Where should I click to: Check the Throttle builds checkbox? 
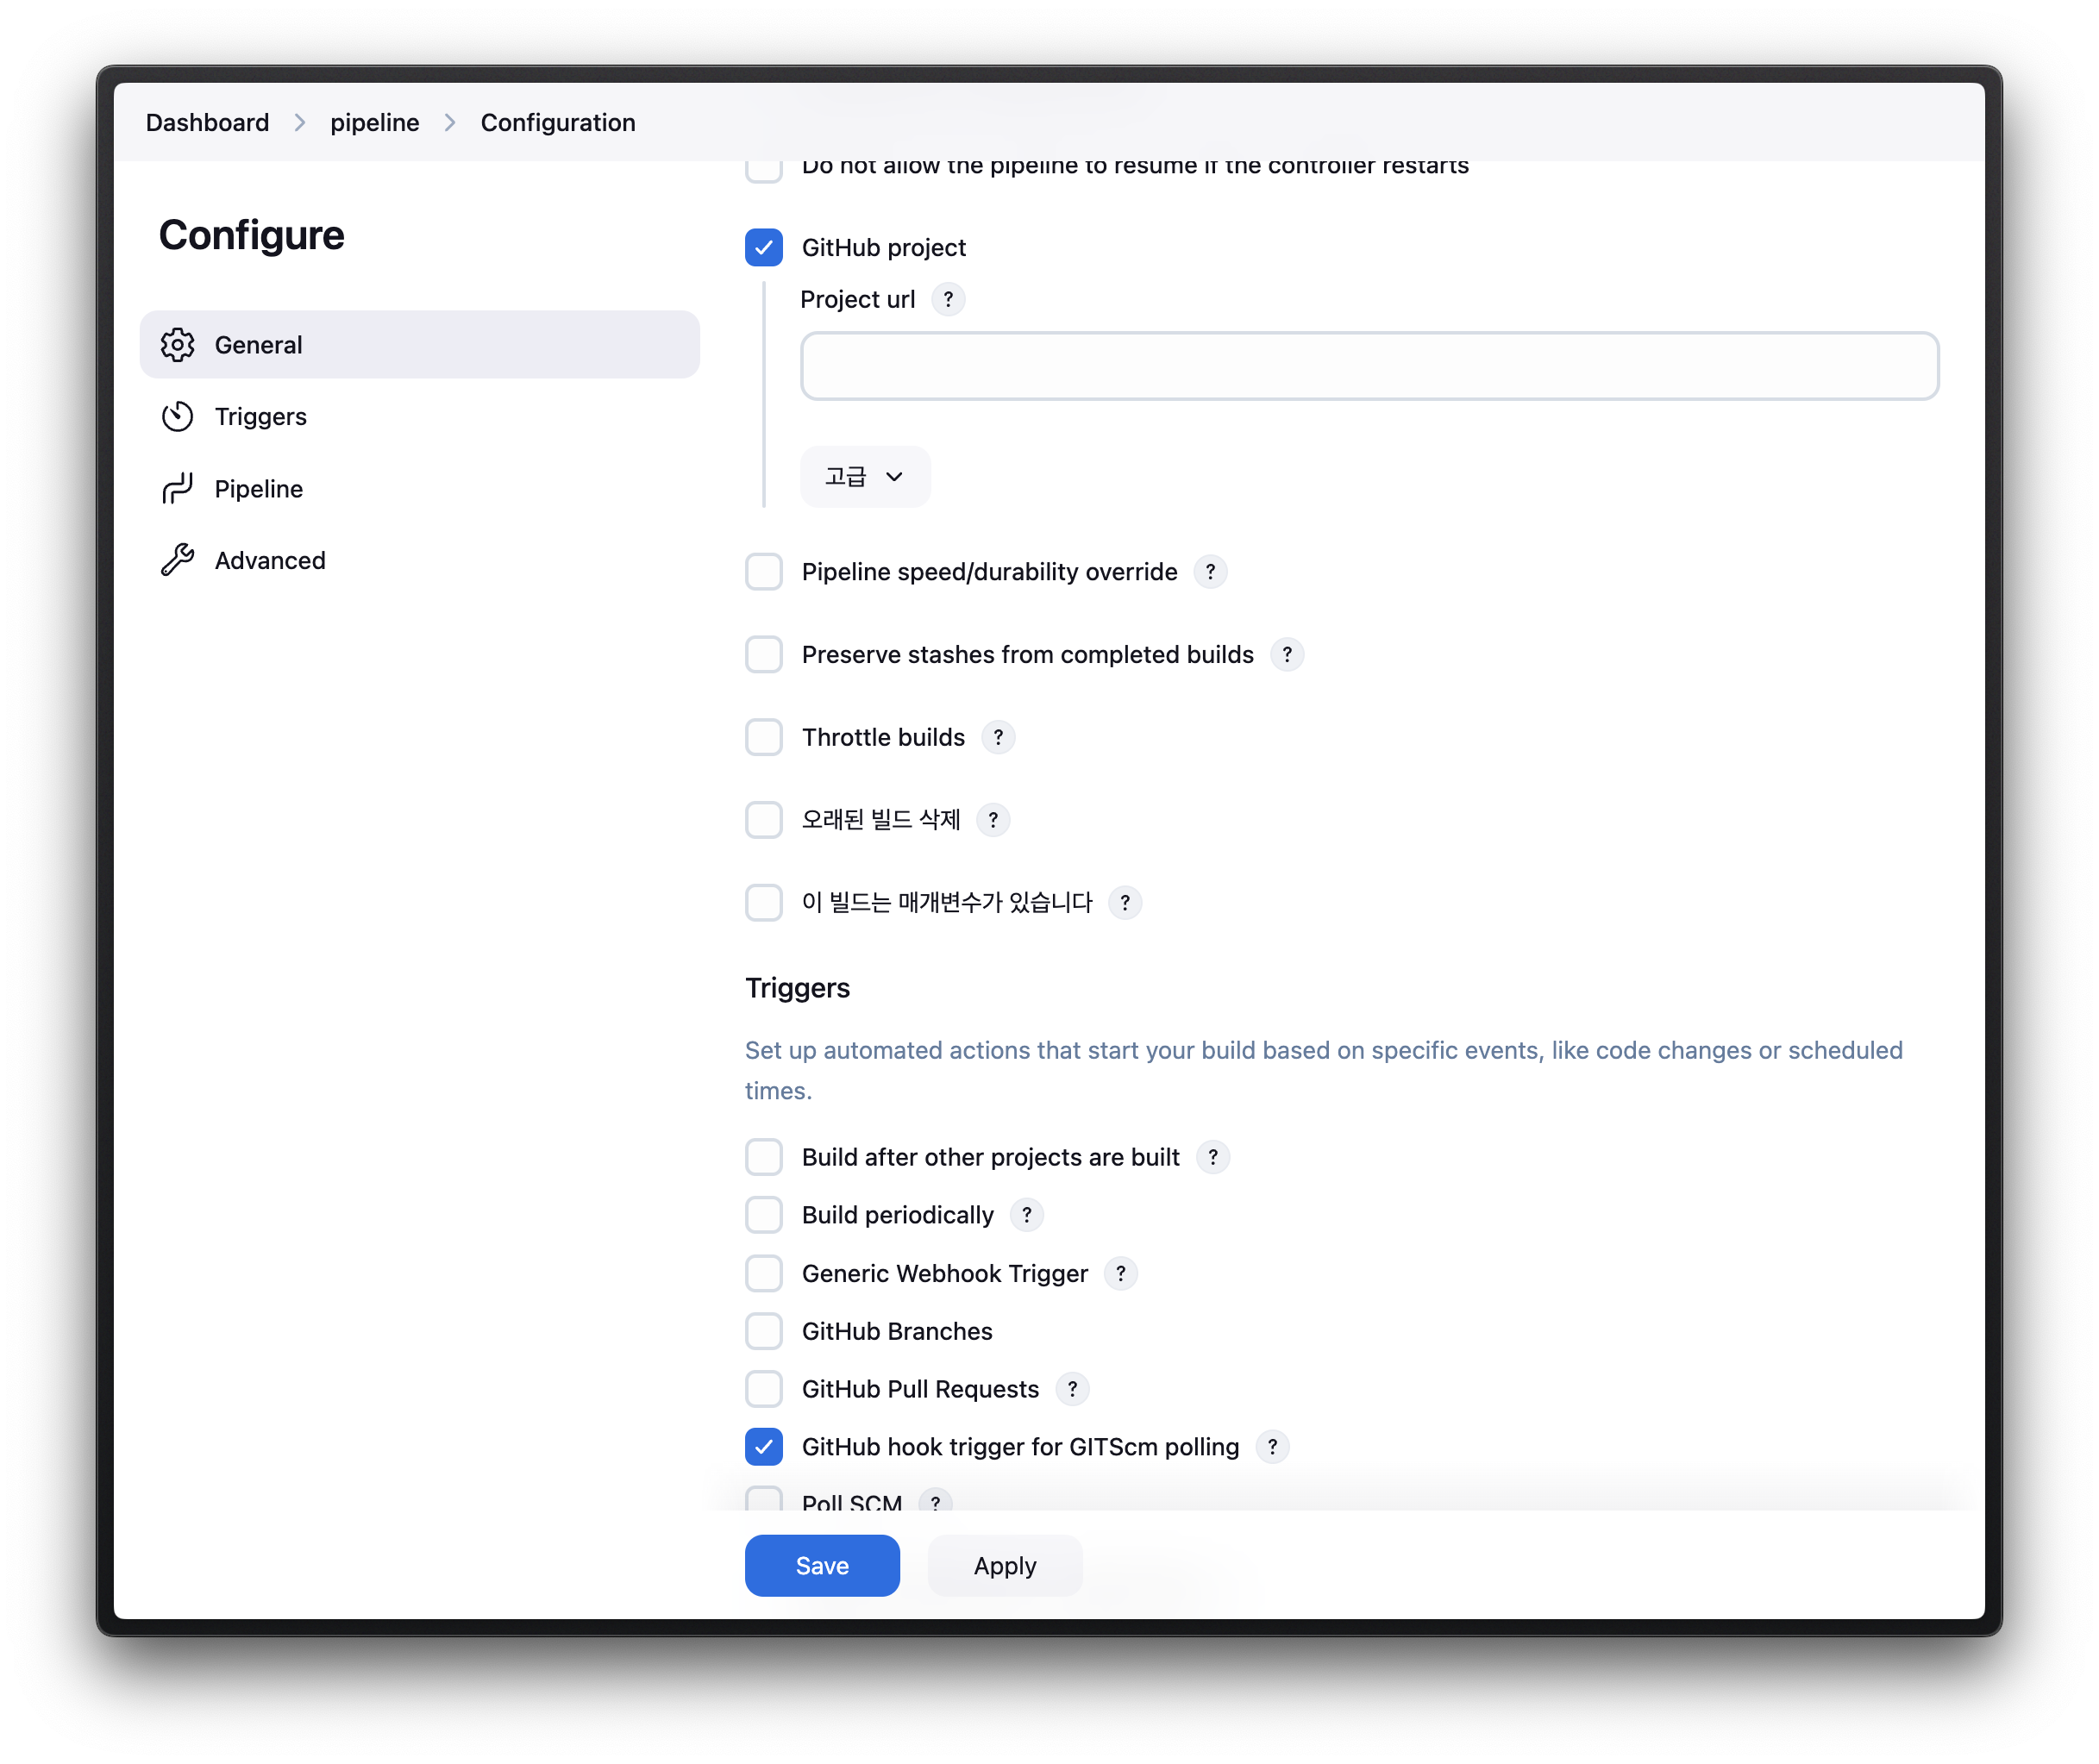coord(764,738)
